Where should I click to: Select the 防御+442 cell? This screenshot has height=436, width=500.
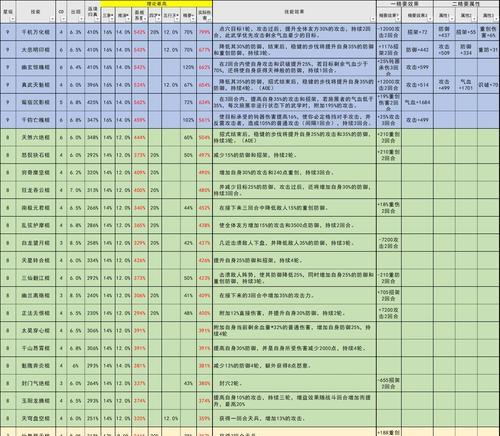417,50
